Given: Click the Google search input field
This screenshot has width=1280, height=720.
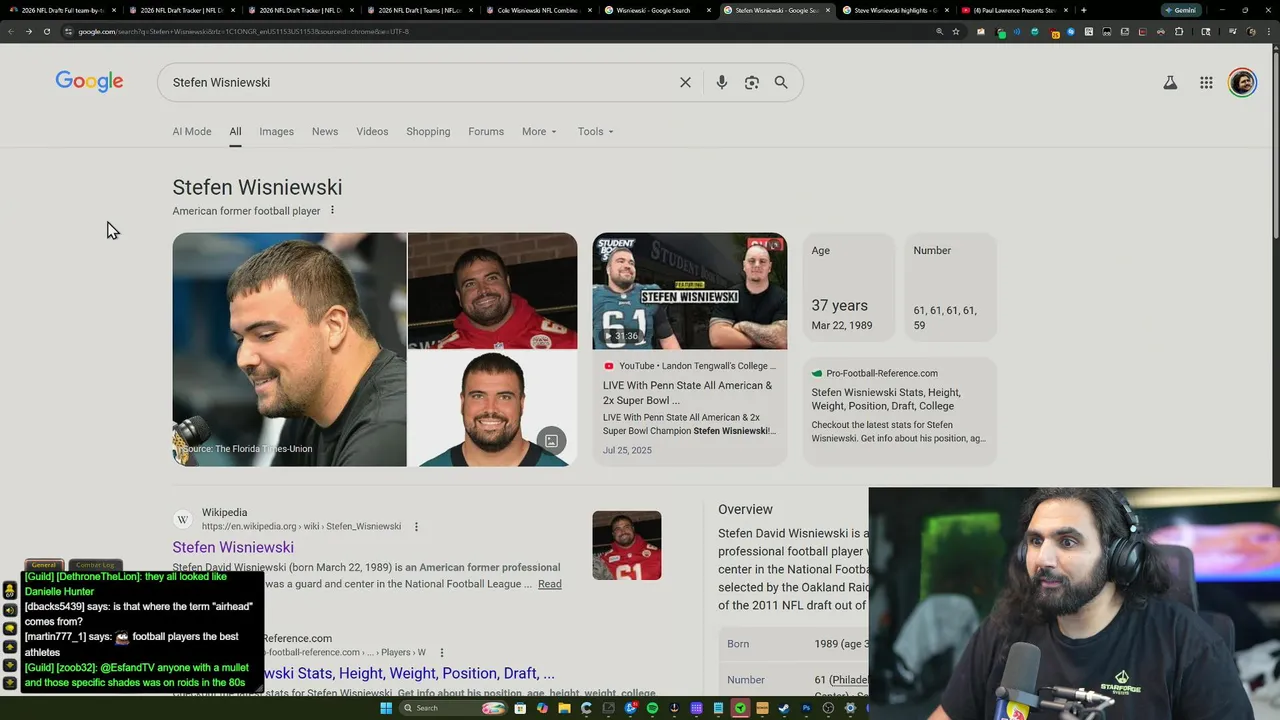Looking at the screenshot, I should pos(420,82).
